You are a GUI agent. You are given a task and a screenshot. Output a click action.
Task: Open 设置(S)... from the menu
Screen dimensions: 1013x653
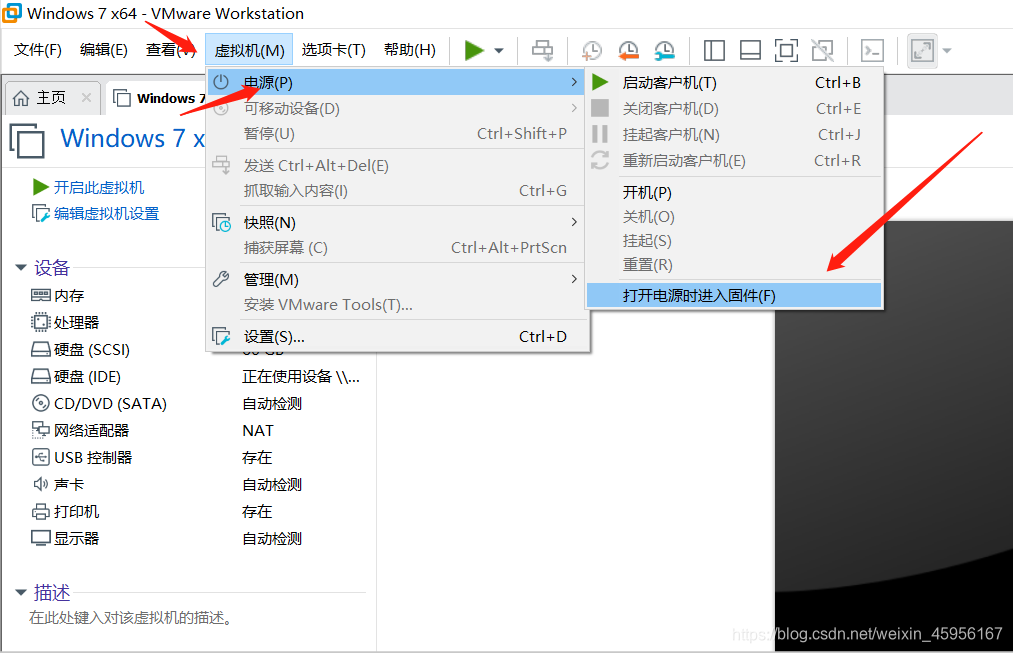396,337
